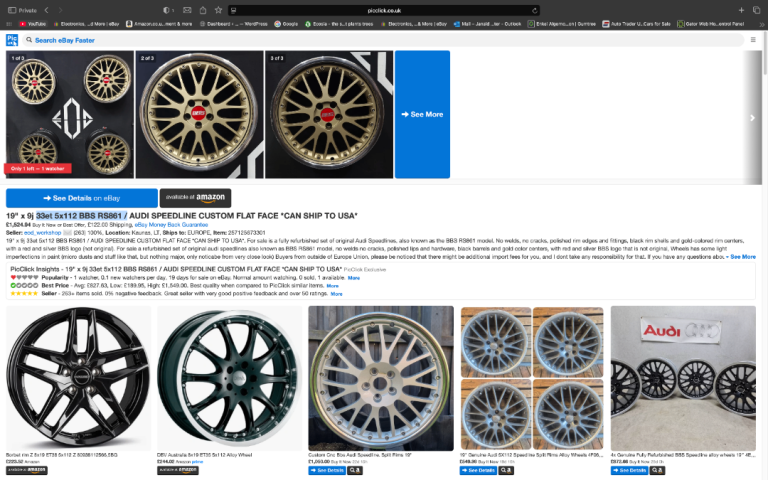Open eBay Money Back Guarantee link
Image resolution: width=768 pixels, height=480 pixels.
(x=171, y=225)
